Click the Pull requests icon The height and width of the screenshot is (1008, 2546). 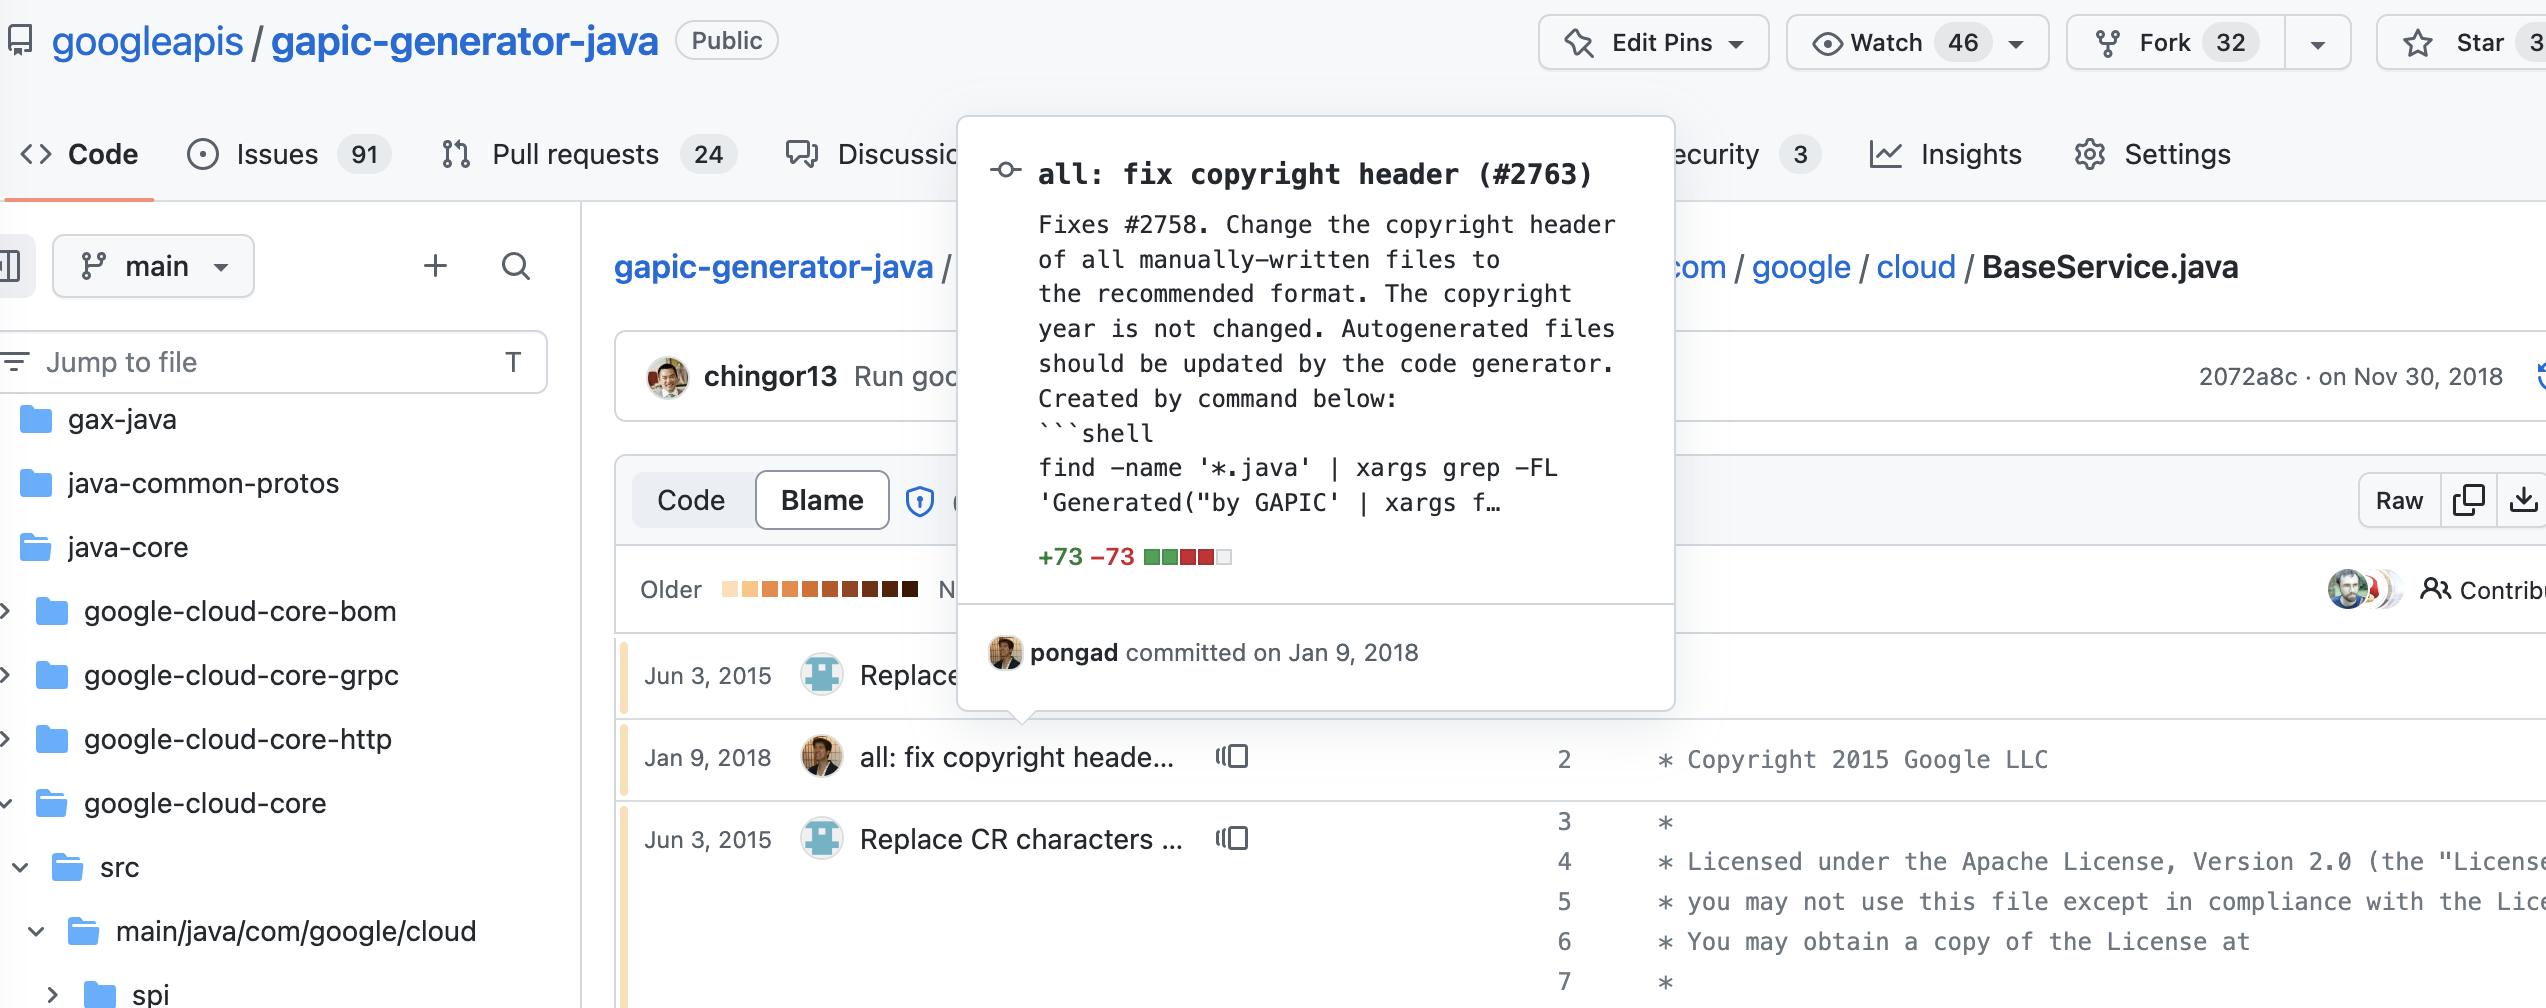[x=457, y=154]
